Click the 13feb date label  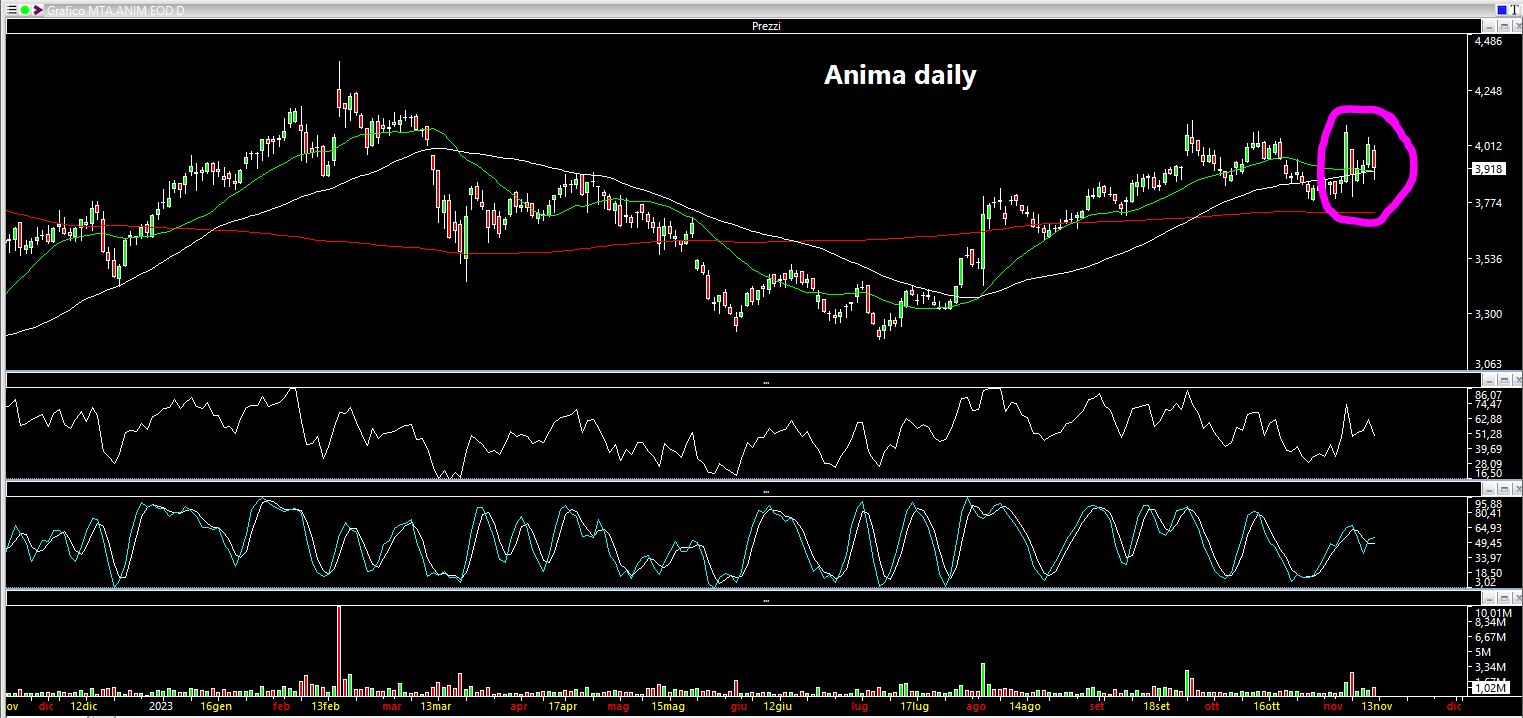[324, 706]
